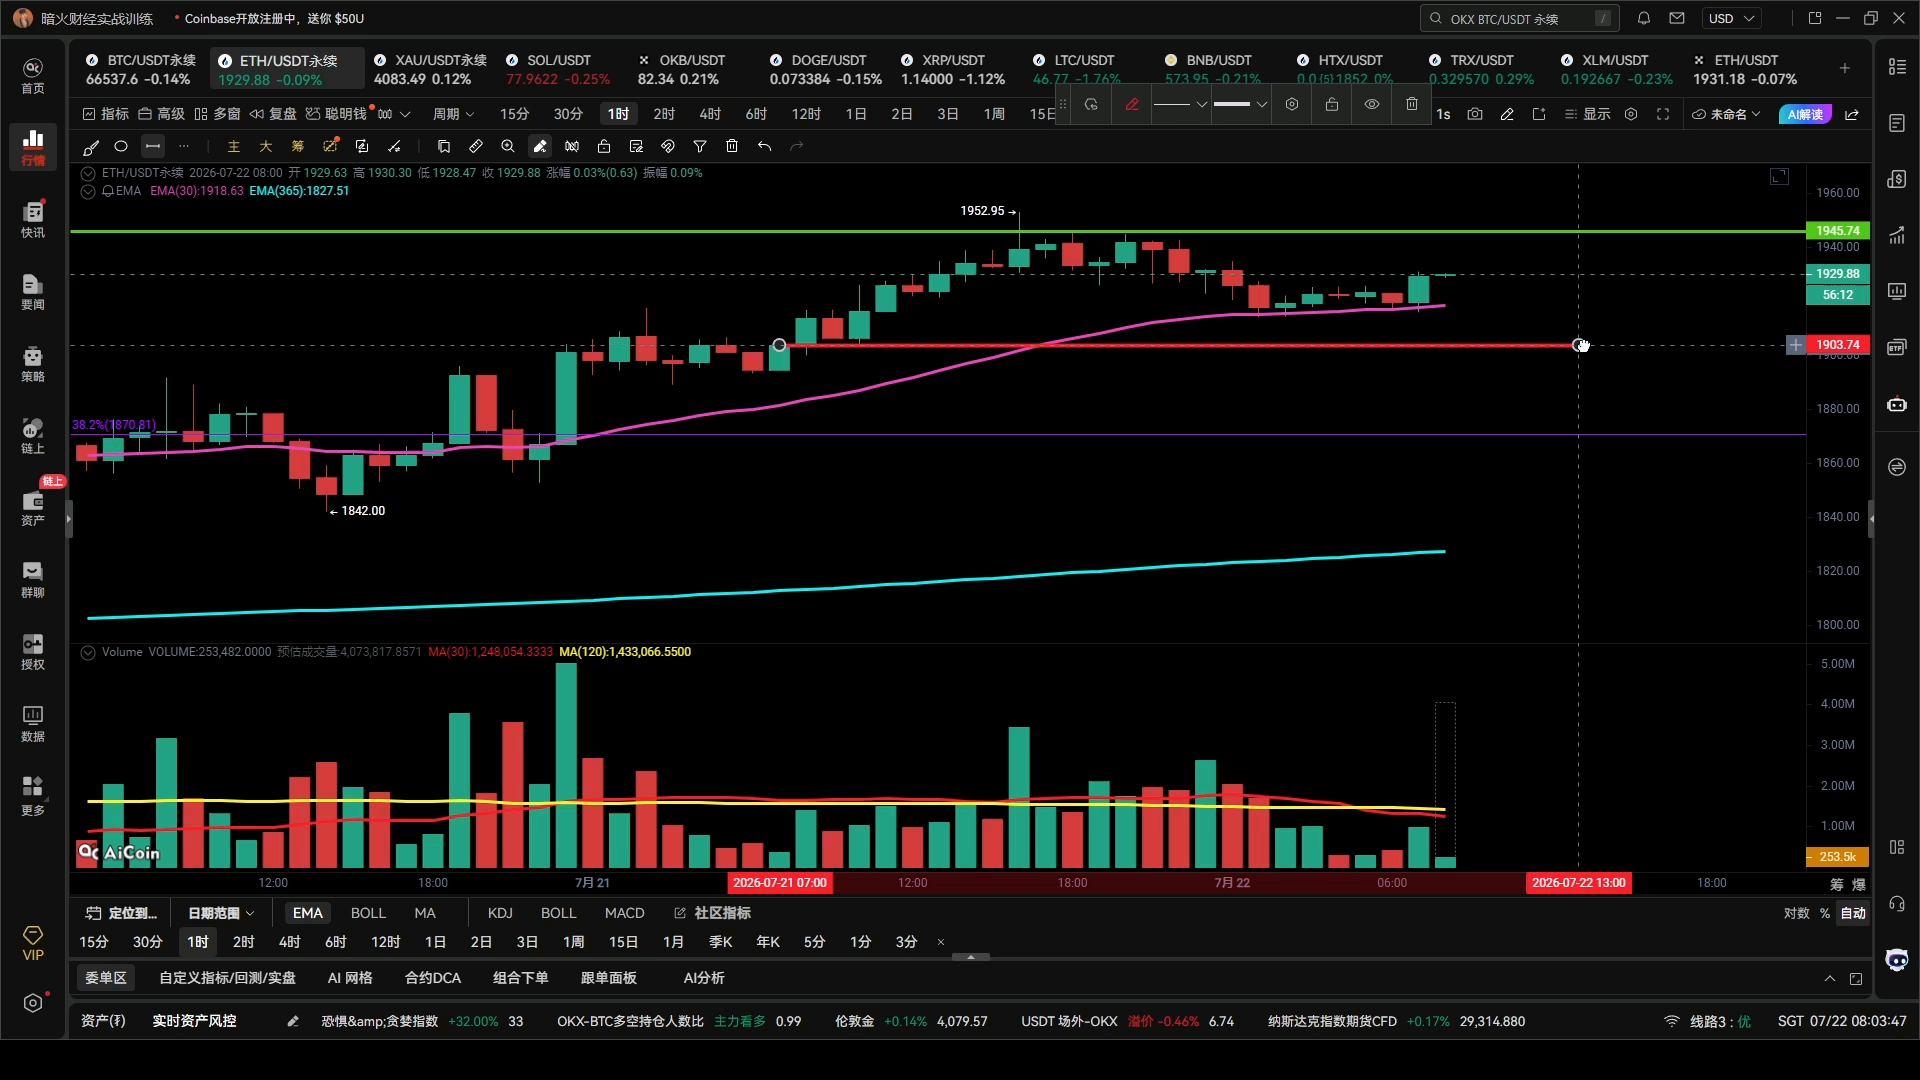Viewport: 1920px width, 1080px height.
Task: Open VIP section in sidebar
Action: point(33,943)
